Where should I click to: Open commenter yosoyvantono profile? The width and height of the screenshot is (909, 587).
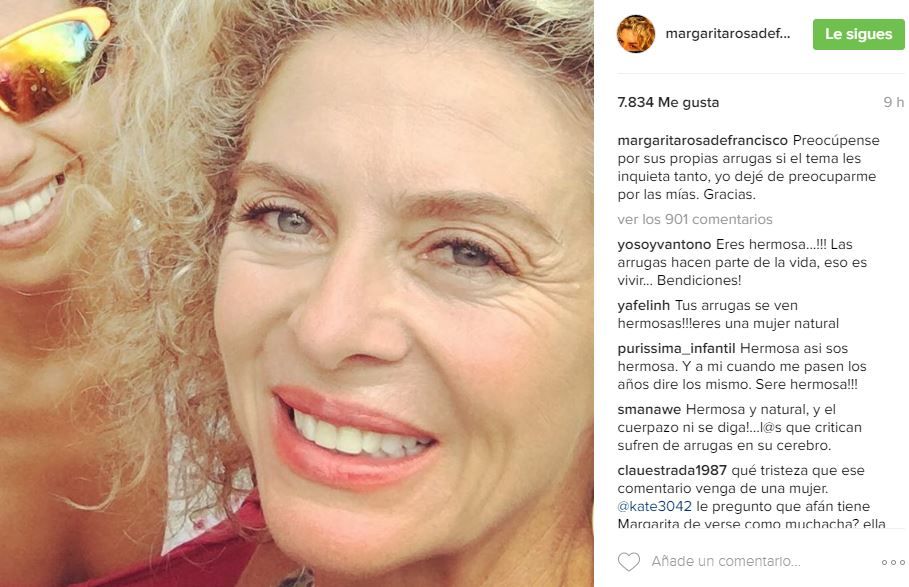click(664, 244)
